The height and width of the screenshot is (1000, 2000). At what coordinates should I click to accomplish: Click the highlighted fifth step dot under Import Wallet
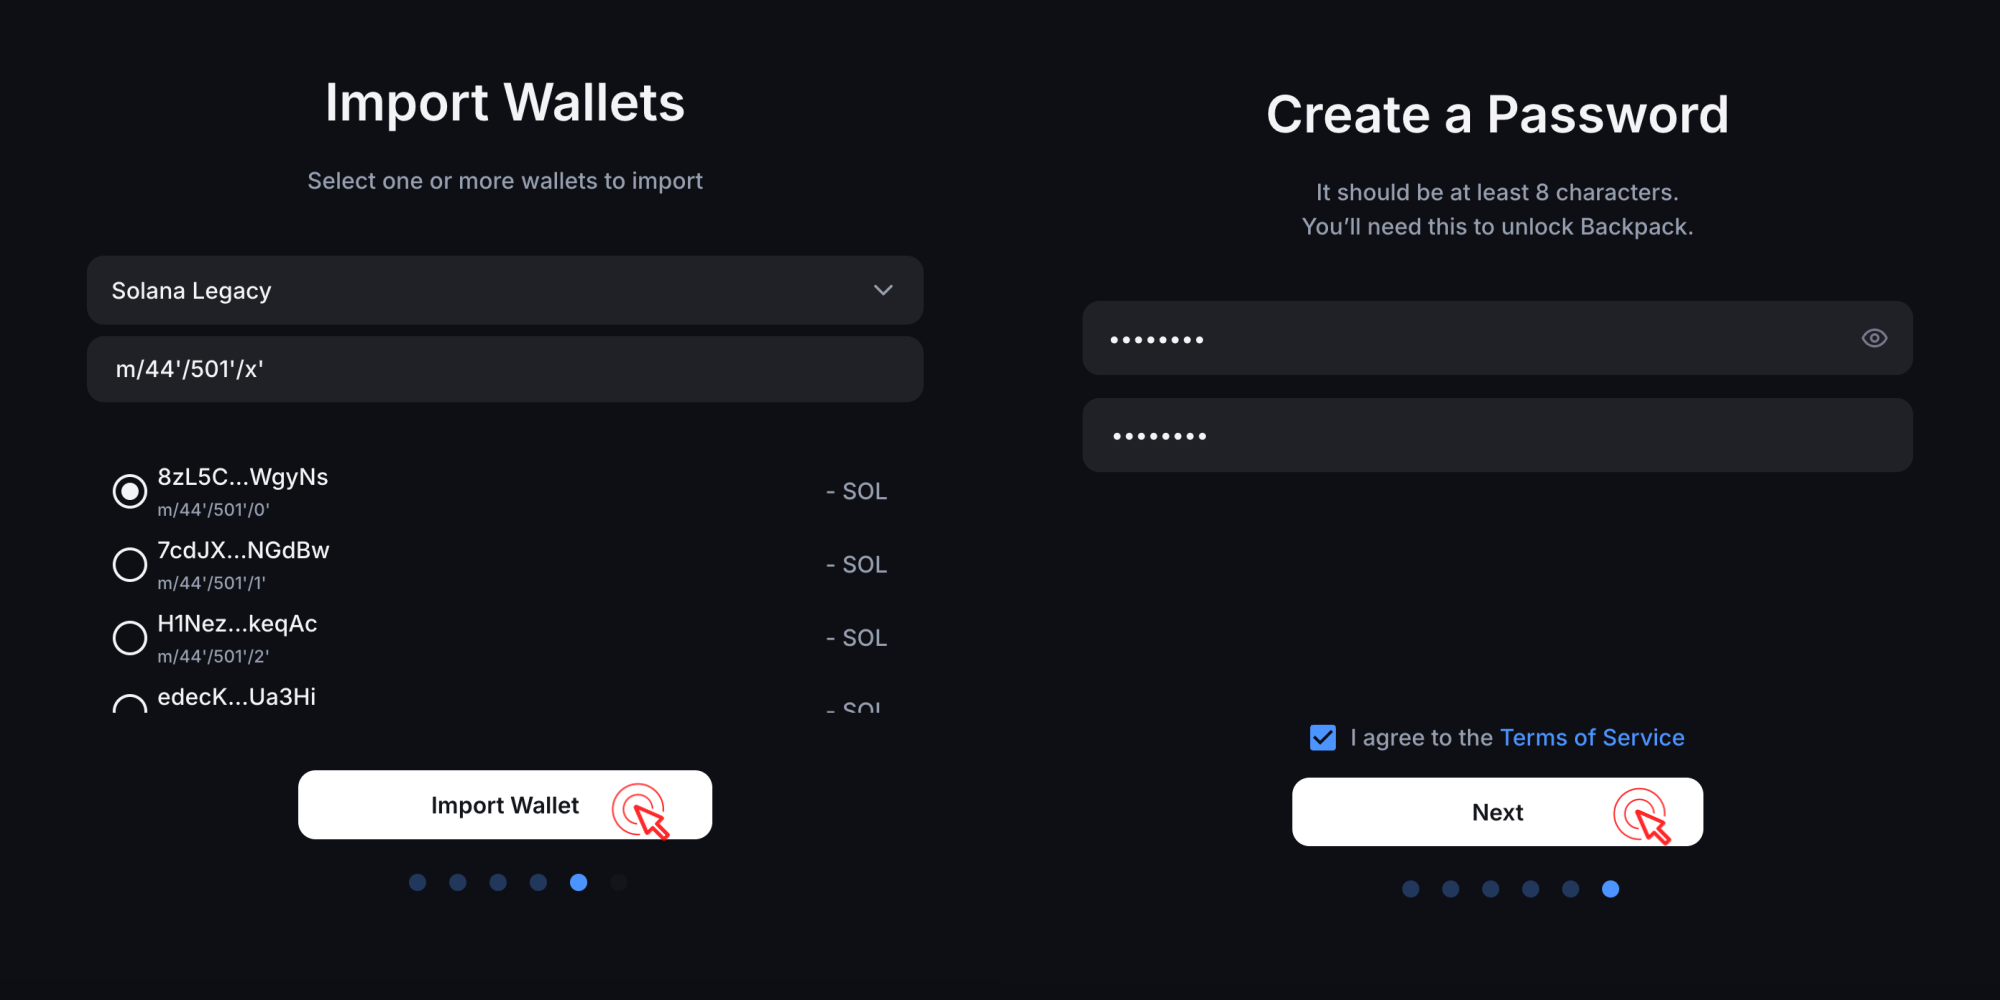[x=578, y=882]
